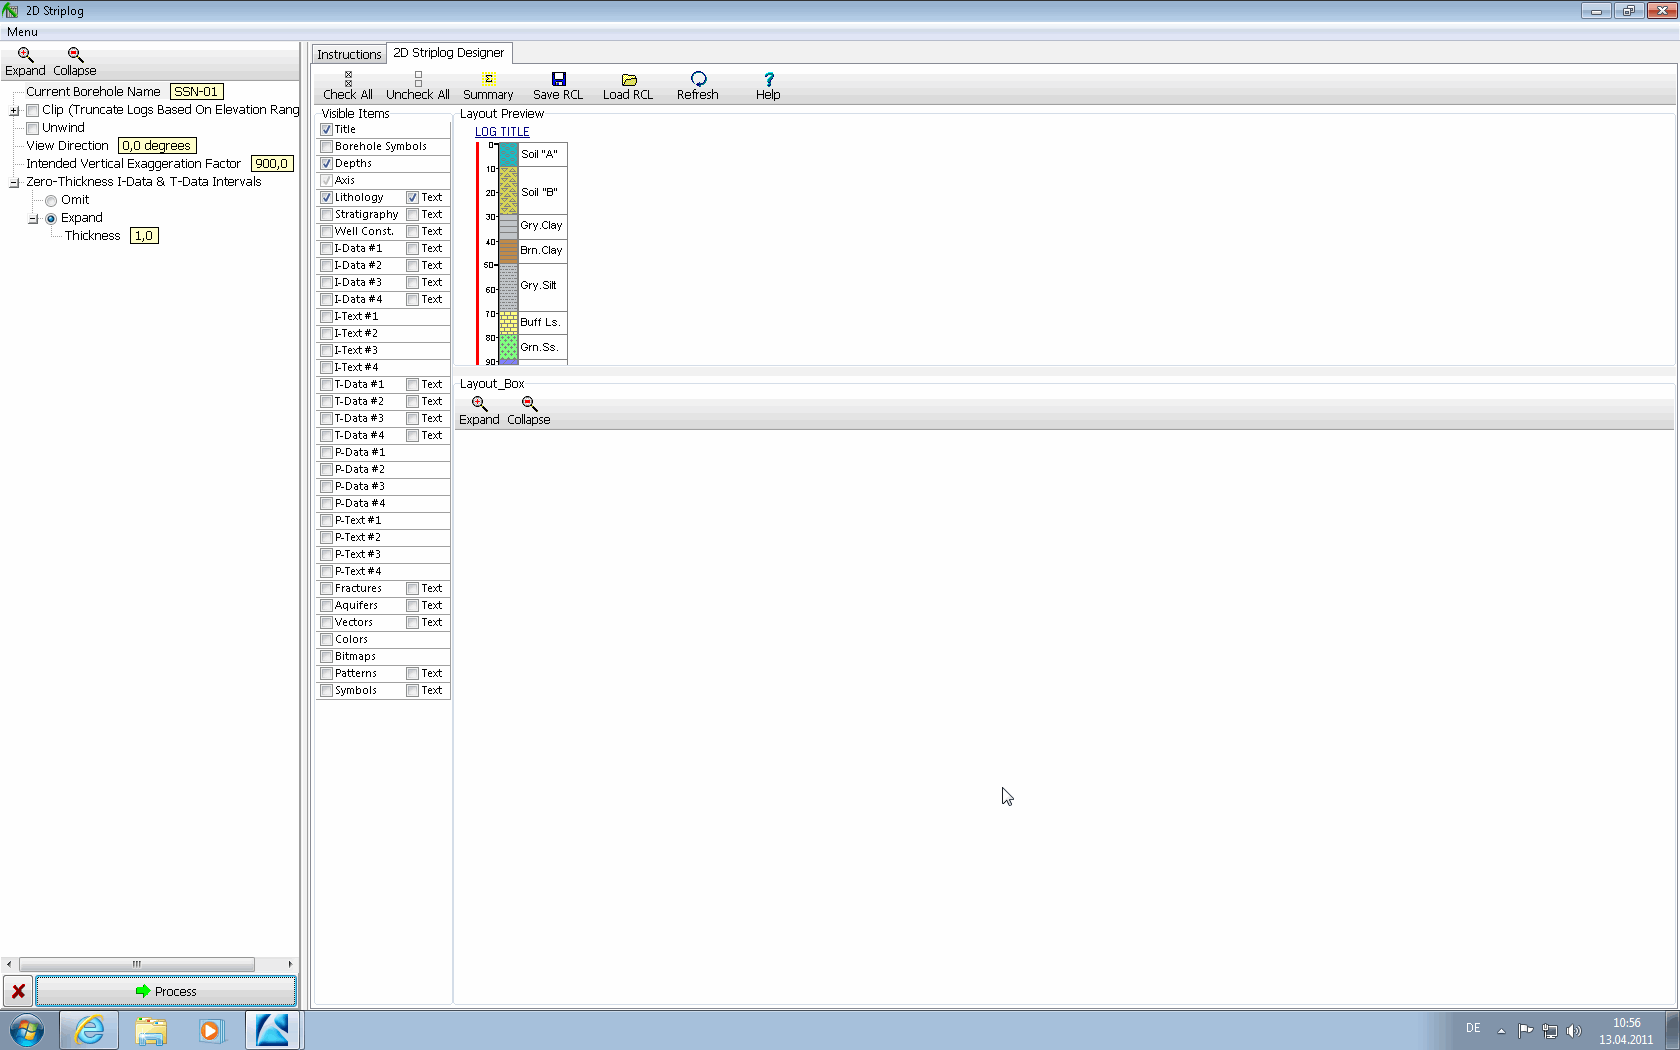Viewport: 1680px width, 1050px height.
Task: Click the Process button
Action: tap(166, 991)
